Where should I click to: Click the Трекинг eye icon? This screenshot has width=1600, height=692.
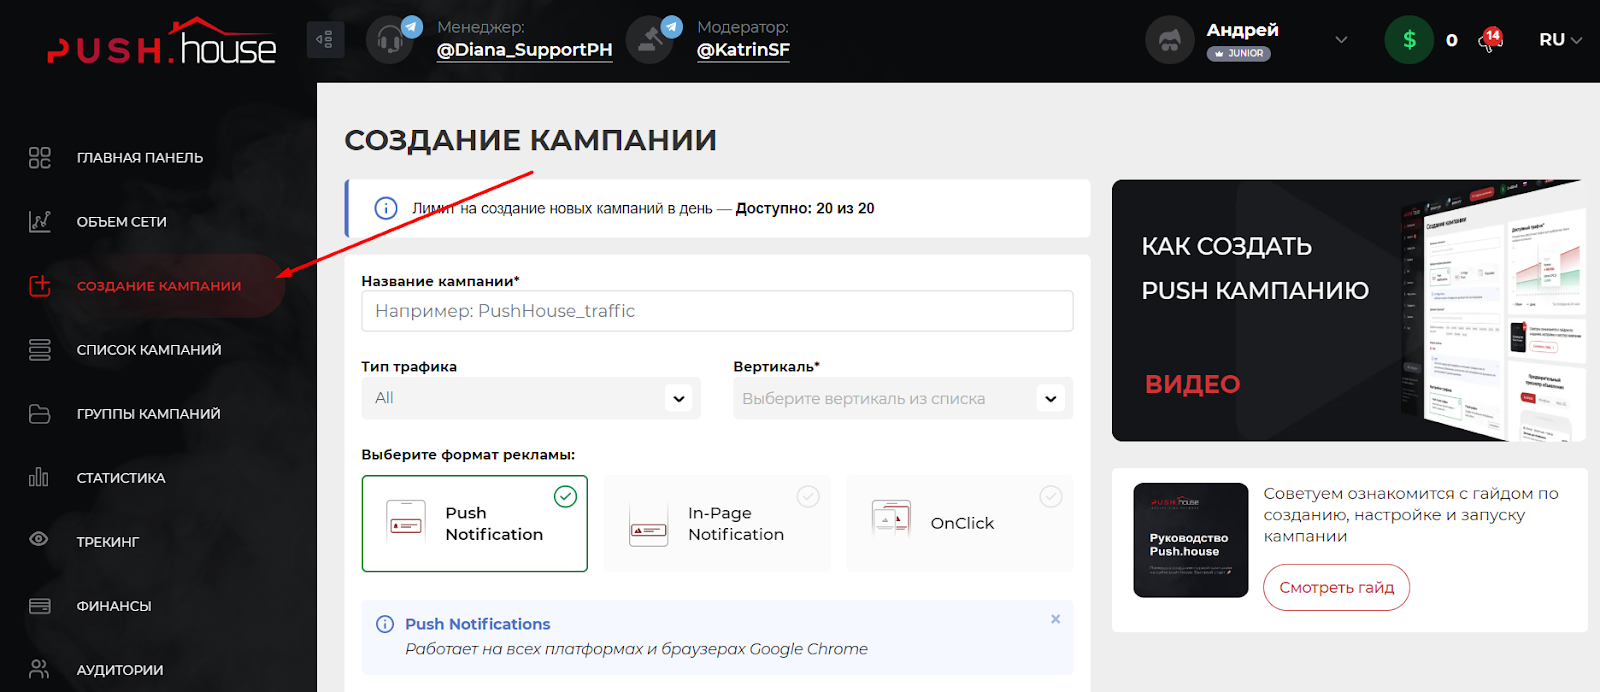(x=39, y=539)
